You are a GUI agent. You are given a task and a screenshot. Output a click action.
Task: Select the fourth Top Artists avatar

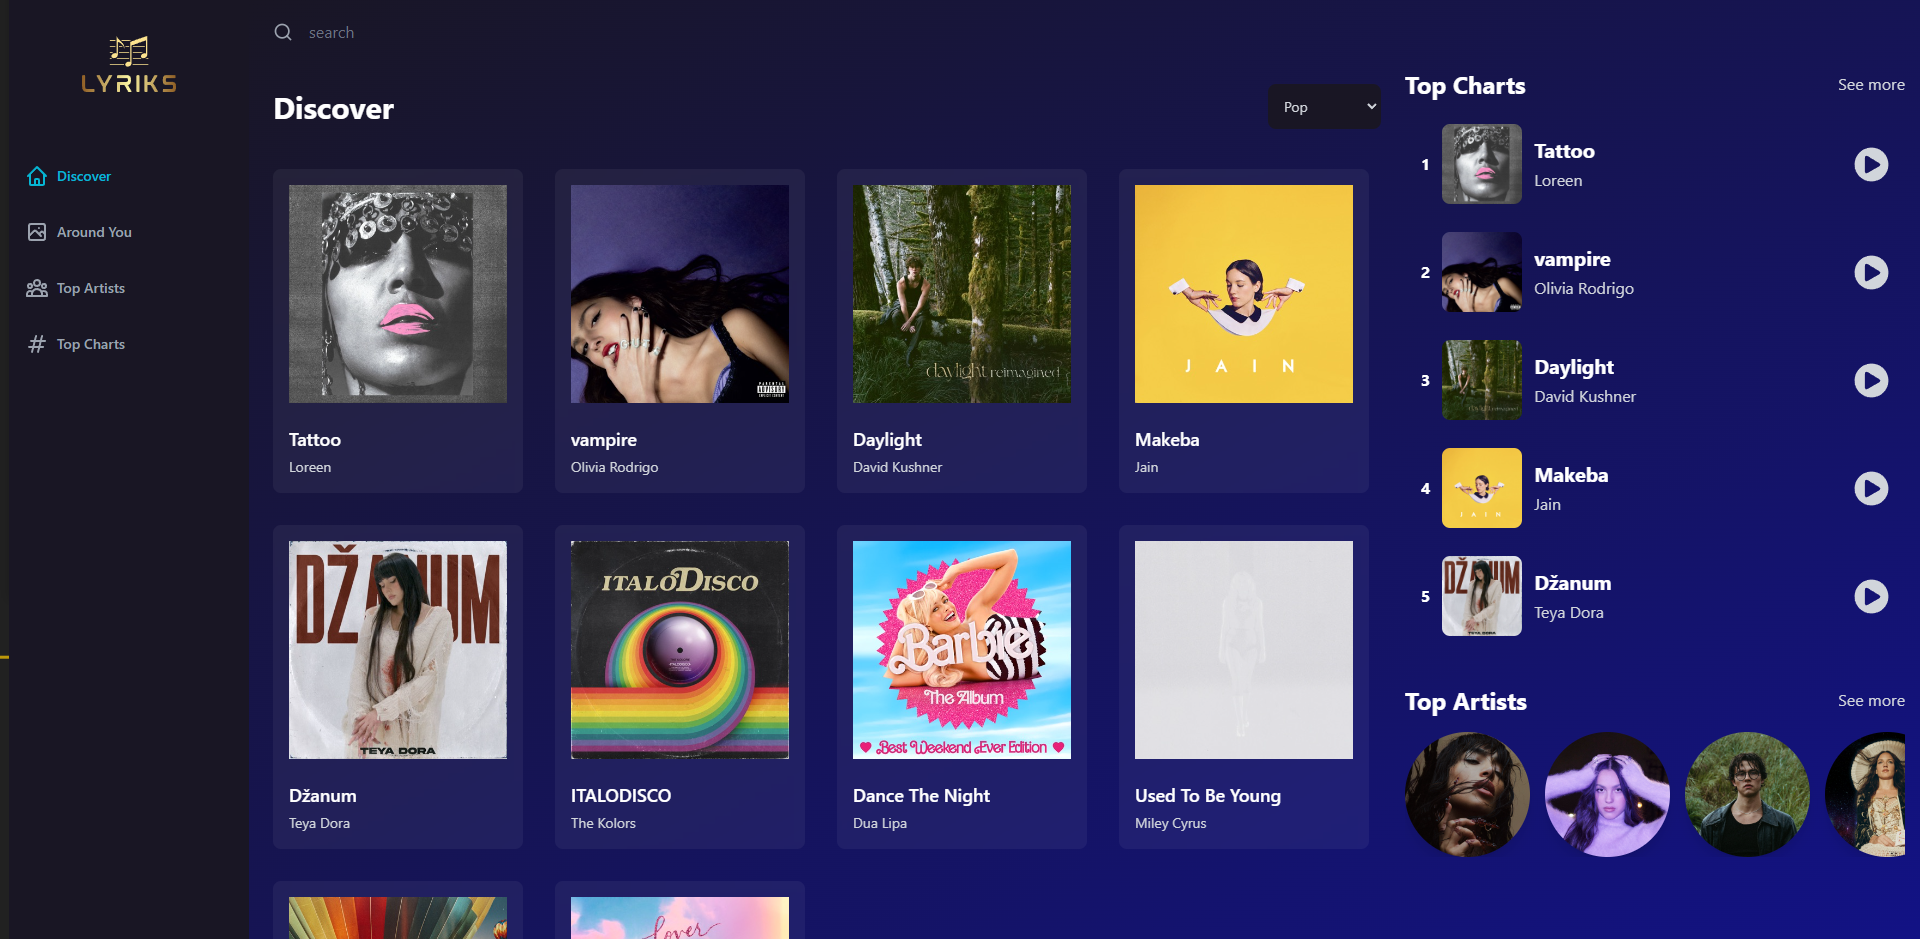[1865, 795]
